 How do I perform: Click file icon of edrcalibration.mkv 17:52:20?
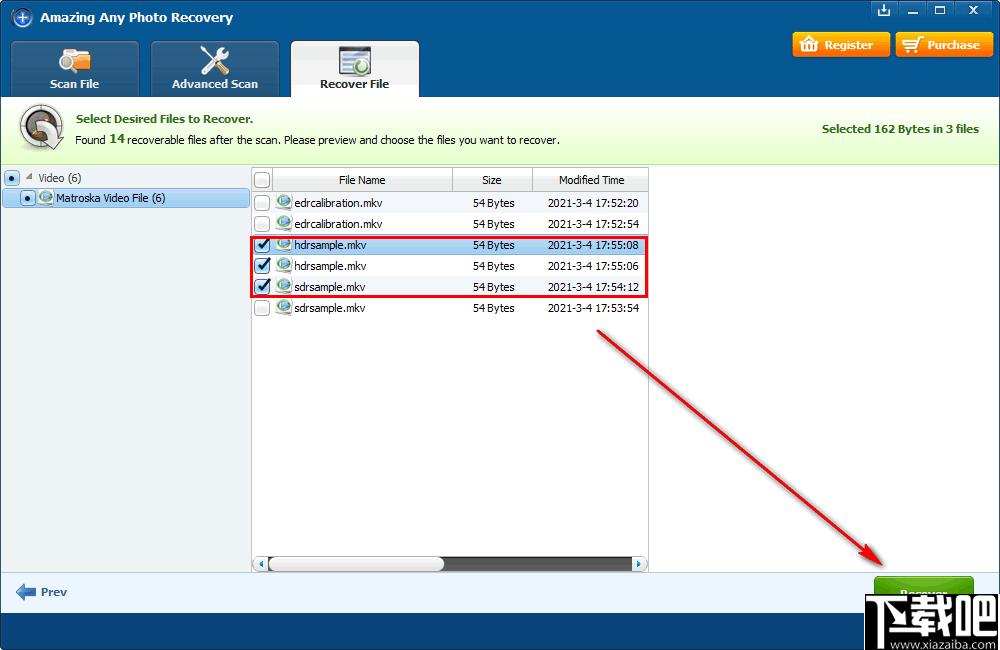point(283,202)
